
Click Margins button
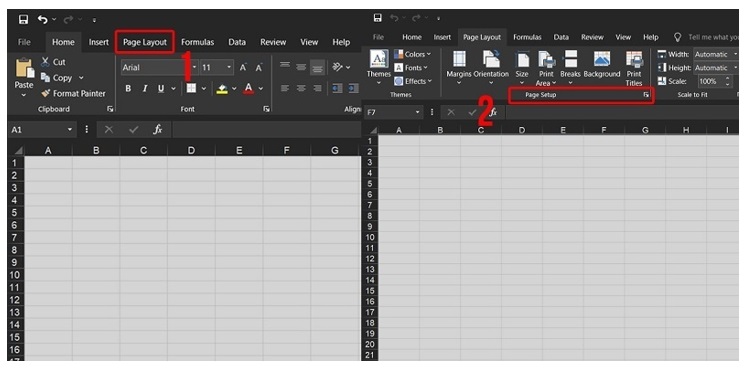pyautogui.click(x=459, y=68)
